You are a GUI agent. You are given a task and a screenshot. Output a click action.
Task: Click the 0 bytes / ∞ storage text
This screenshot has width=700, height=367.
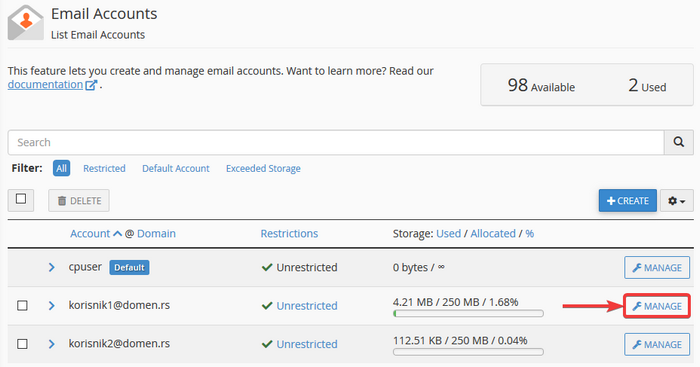(419, 267)
